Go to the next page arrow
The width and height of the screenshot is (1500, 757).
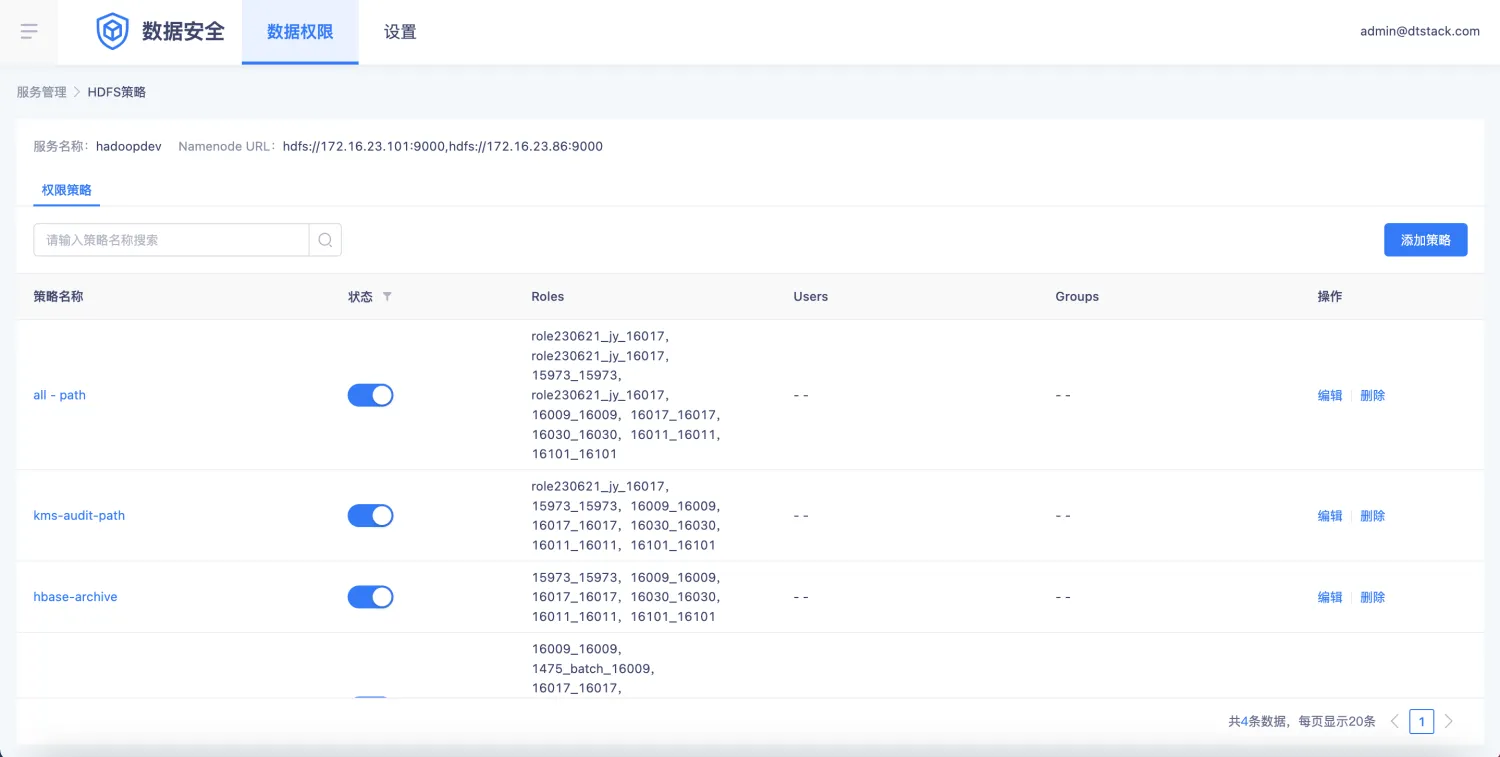(1448, 721)
